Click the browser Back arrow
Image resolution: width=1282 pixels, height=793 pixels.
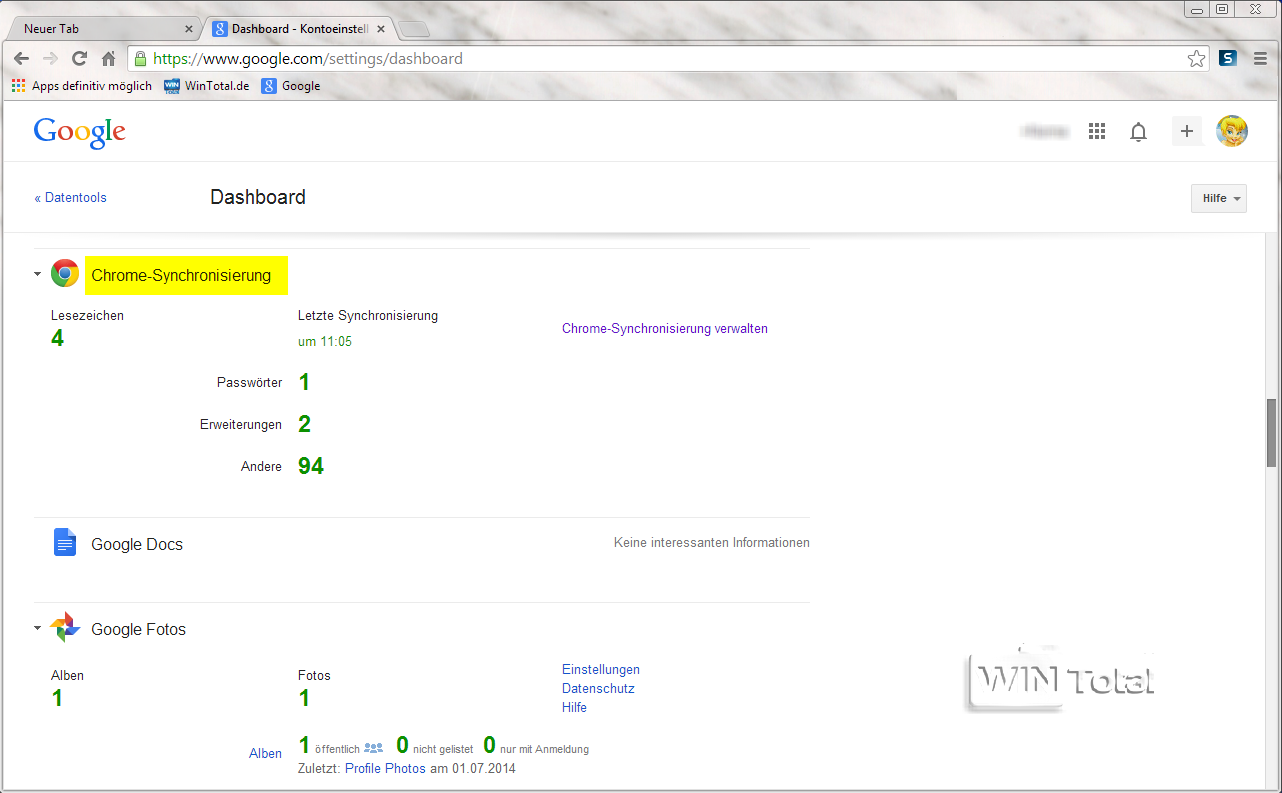[21, 59]
